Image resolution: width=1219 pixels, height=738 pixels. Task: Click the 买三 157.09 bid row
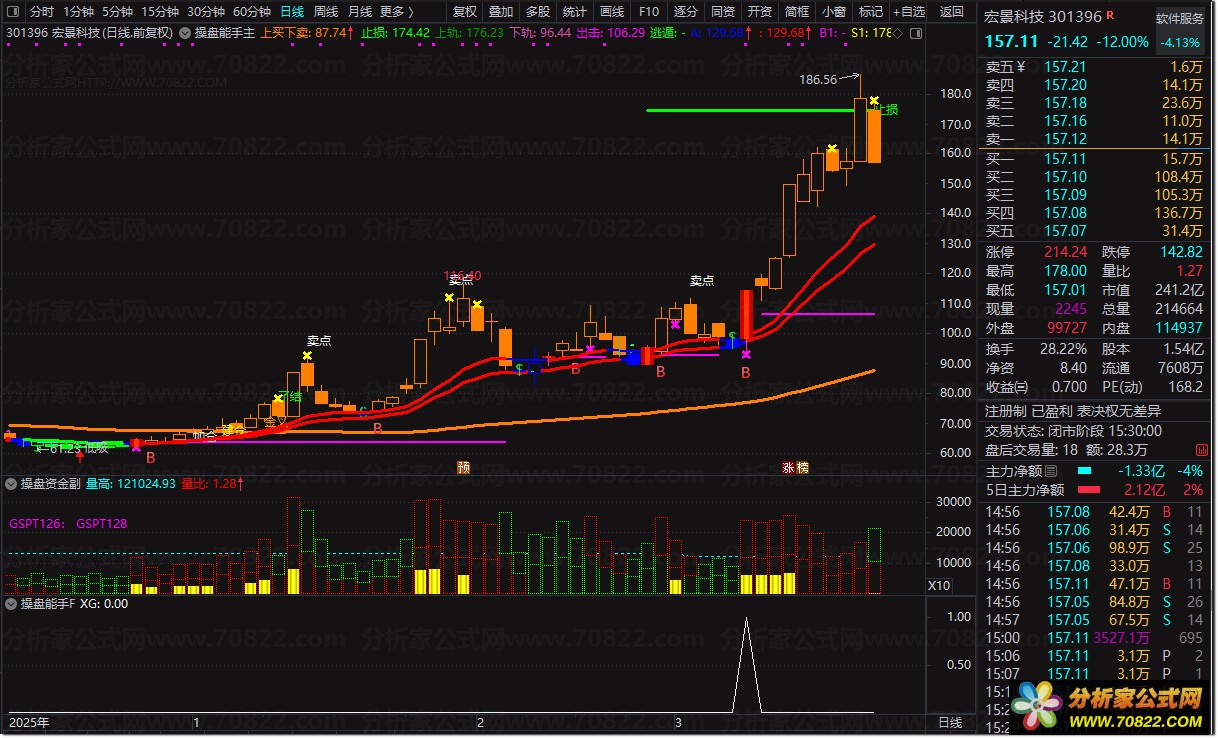pos(1096,195)
